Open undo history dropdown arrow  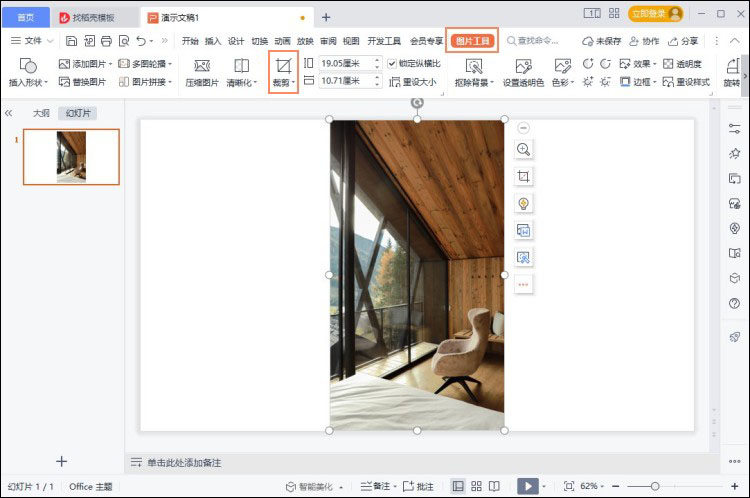coord(151,41)
